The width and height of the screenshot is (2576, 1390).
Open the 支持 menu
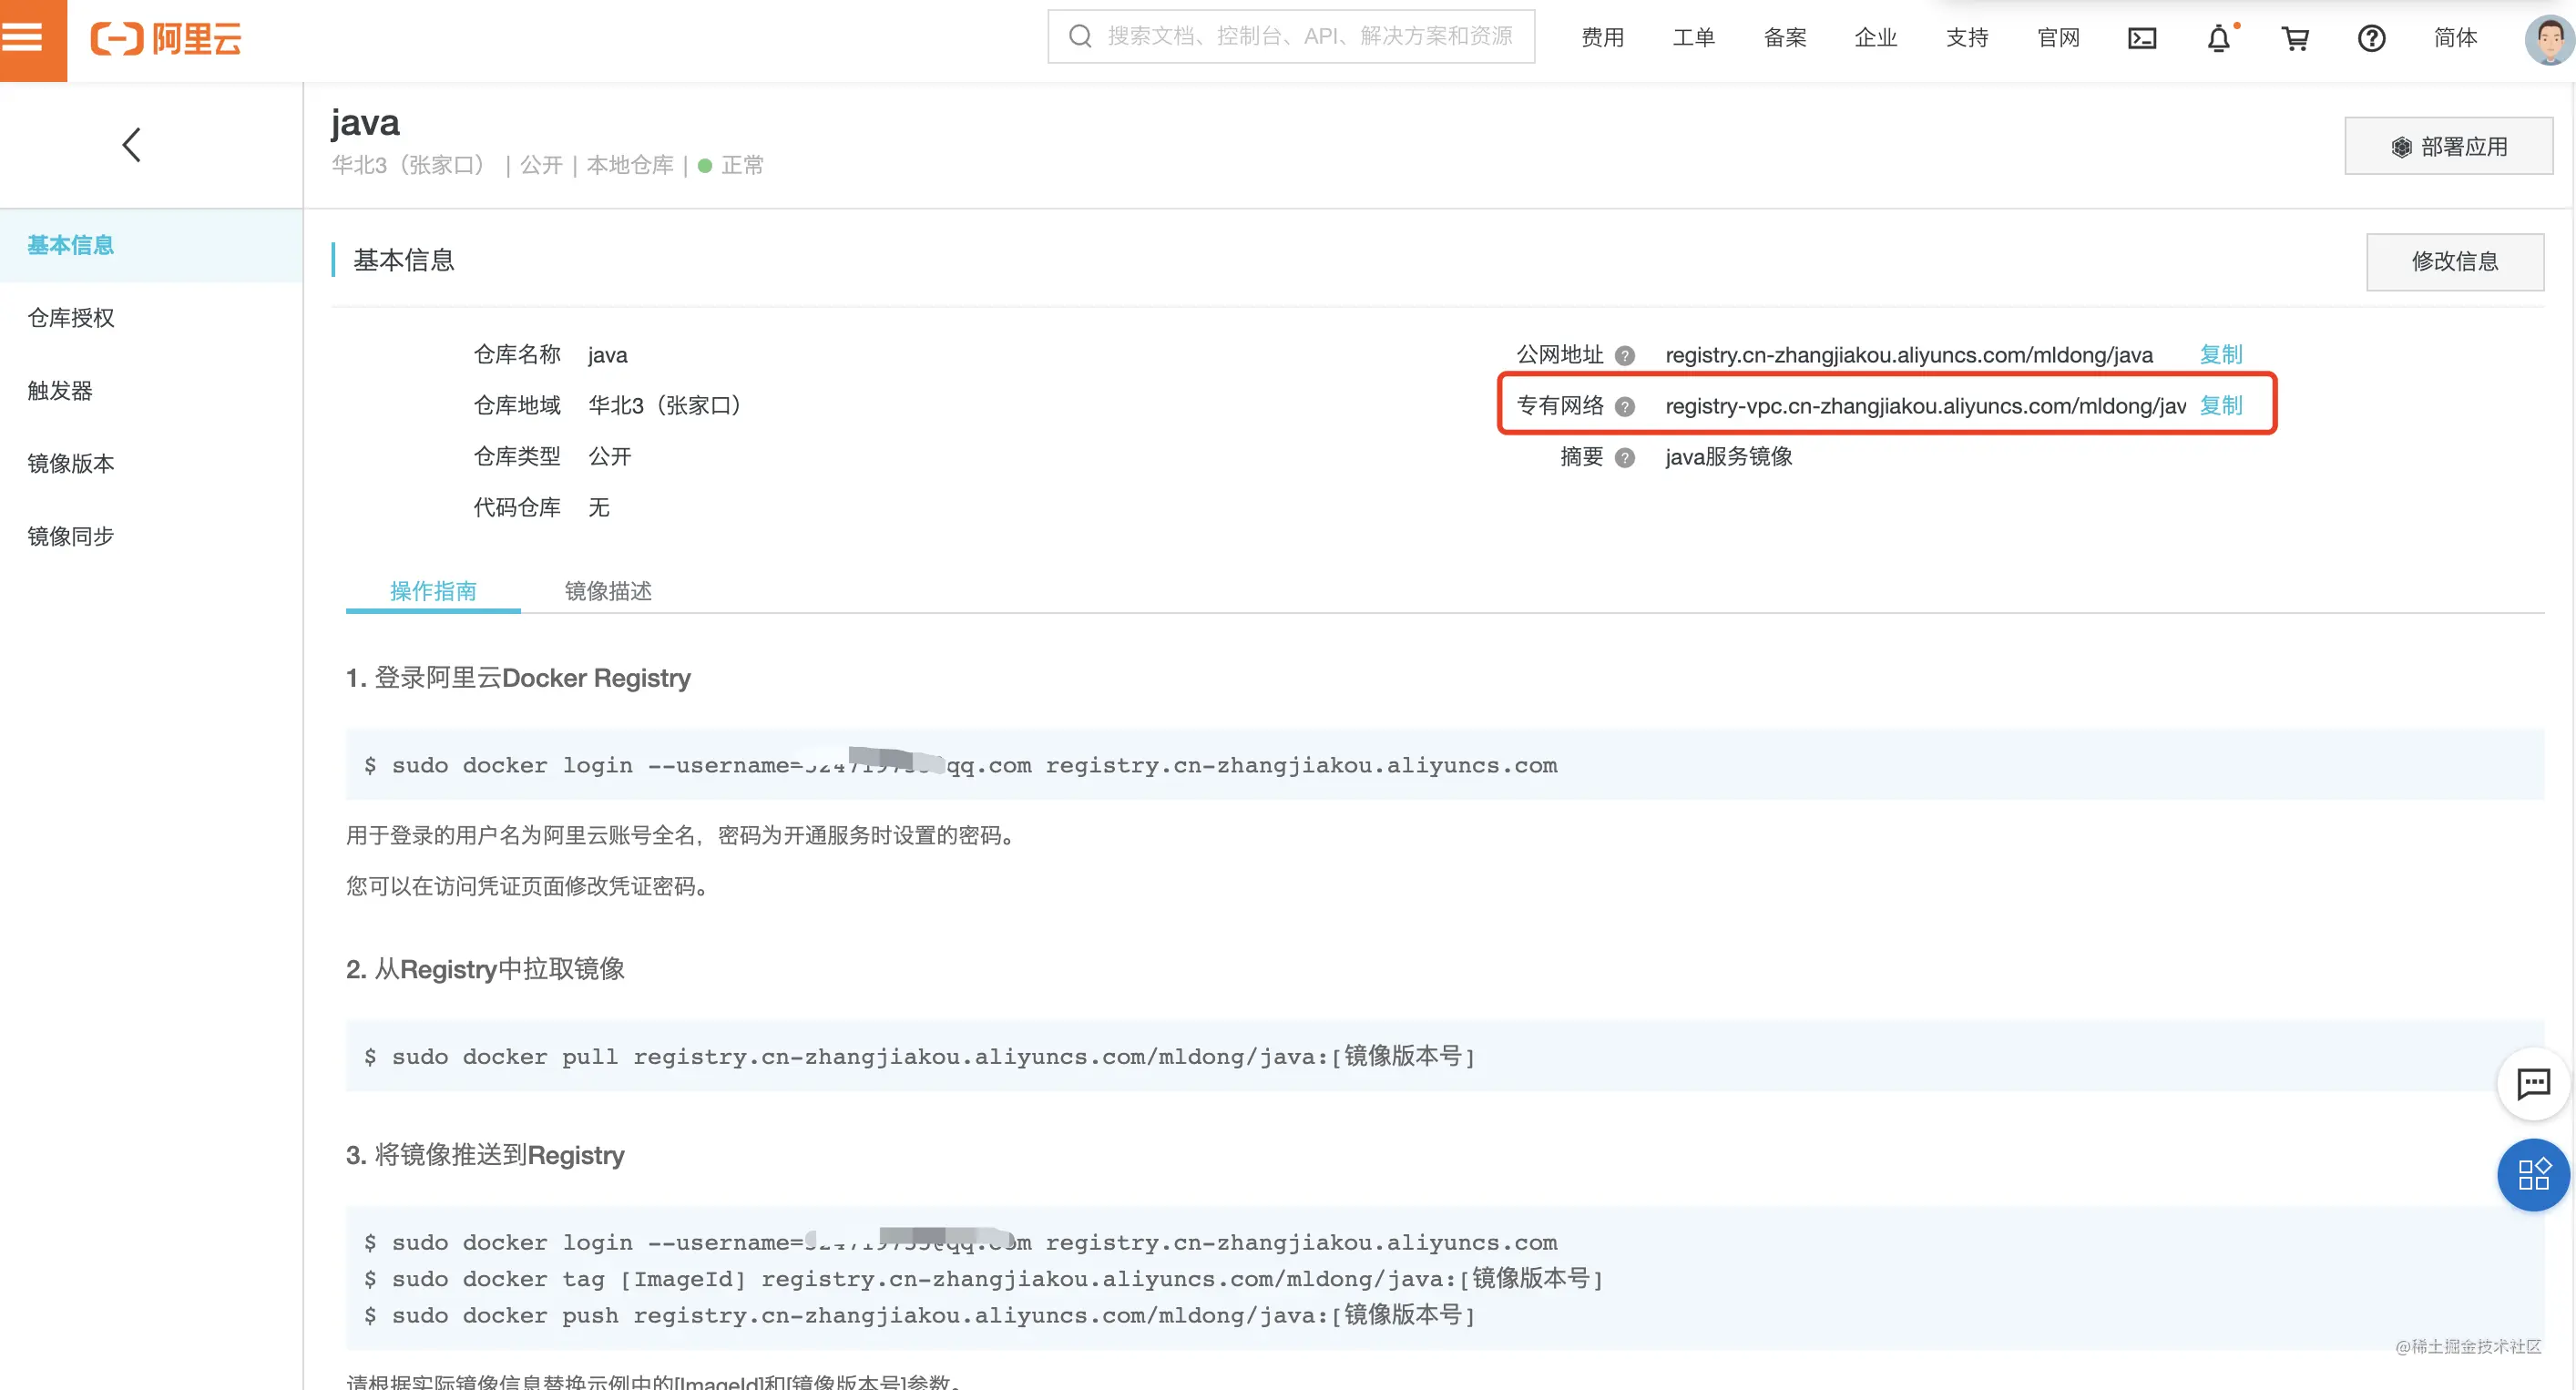[1967, 38]
